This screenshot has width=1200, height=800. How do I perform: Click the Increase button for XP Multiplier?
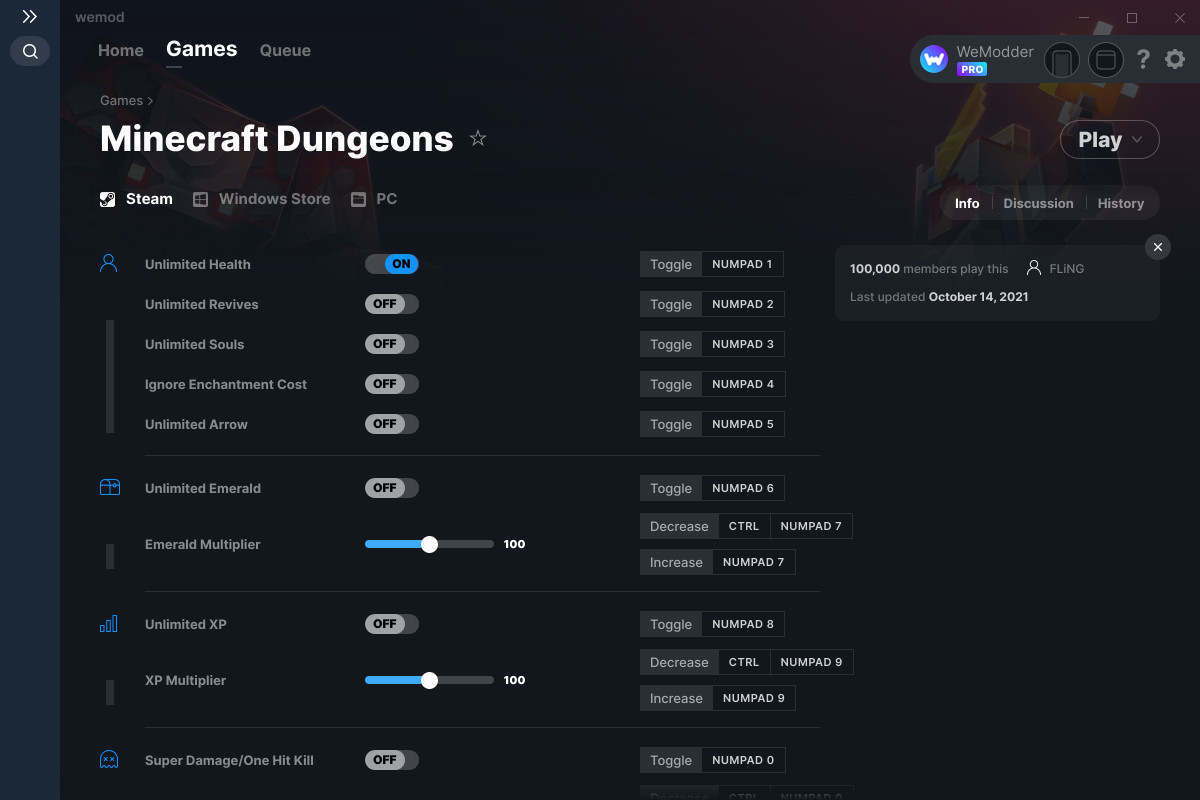pyautogui.click(x=676, y=698)
